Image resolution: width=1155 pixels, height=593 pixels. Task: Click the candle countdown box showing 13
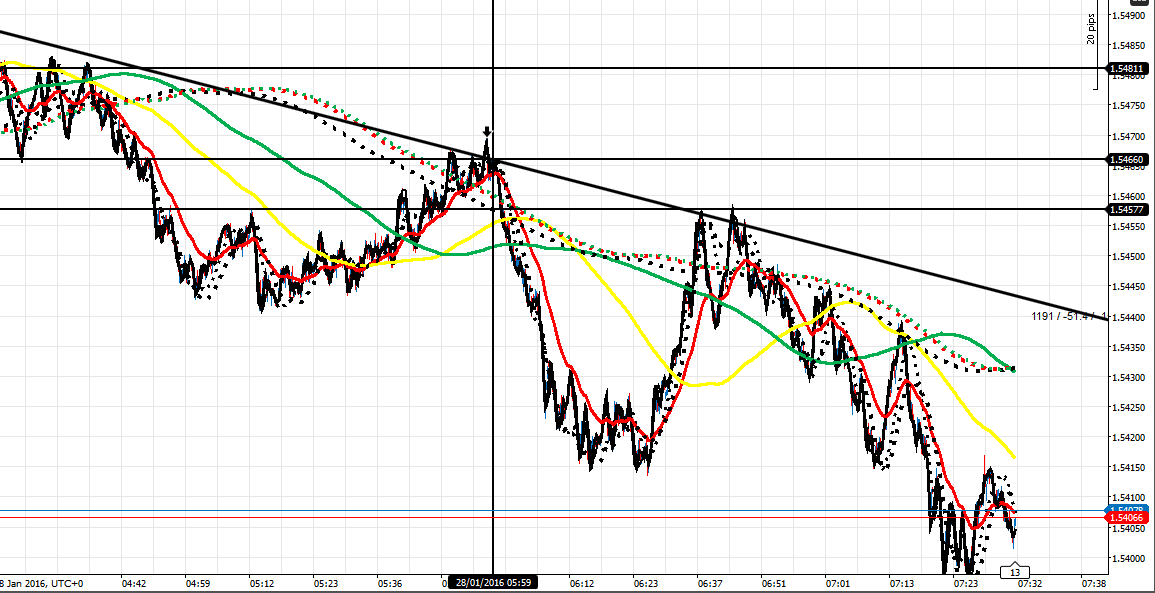coord(1014,572)
